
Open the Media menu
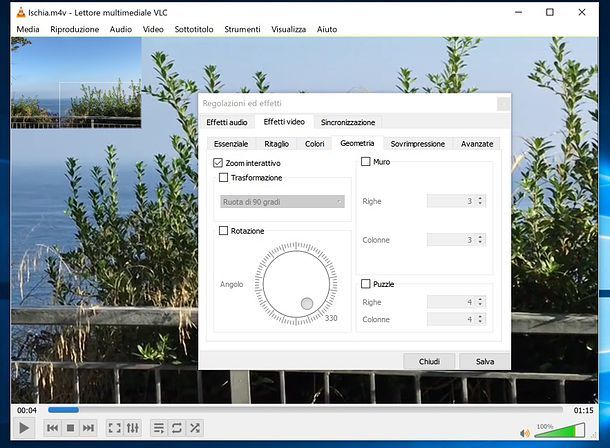(x=28, y=29)
